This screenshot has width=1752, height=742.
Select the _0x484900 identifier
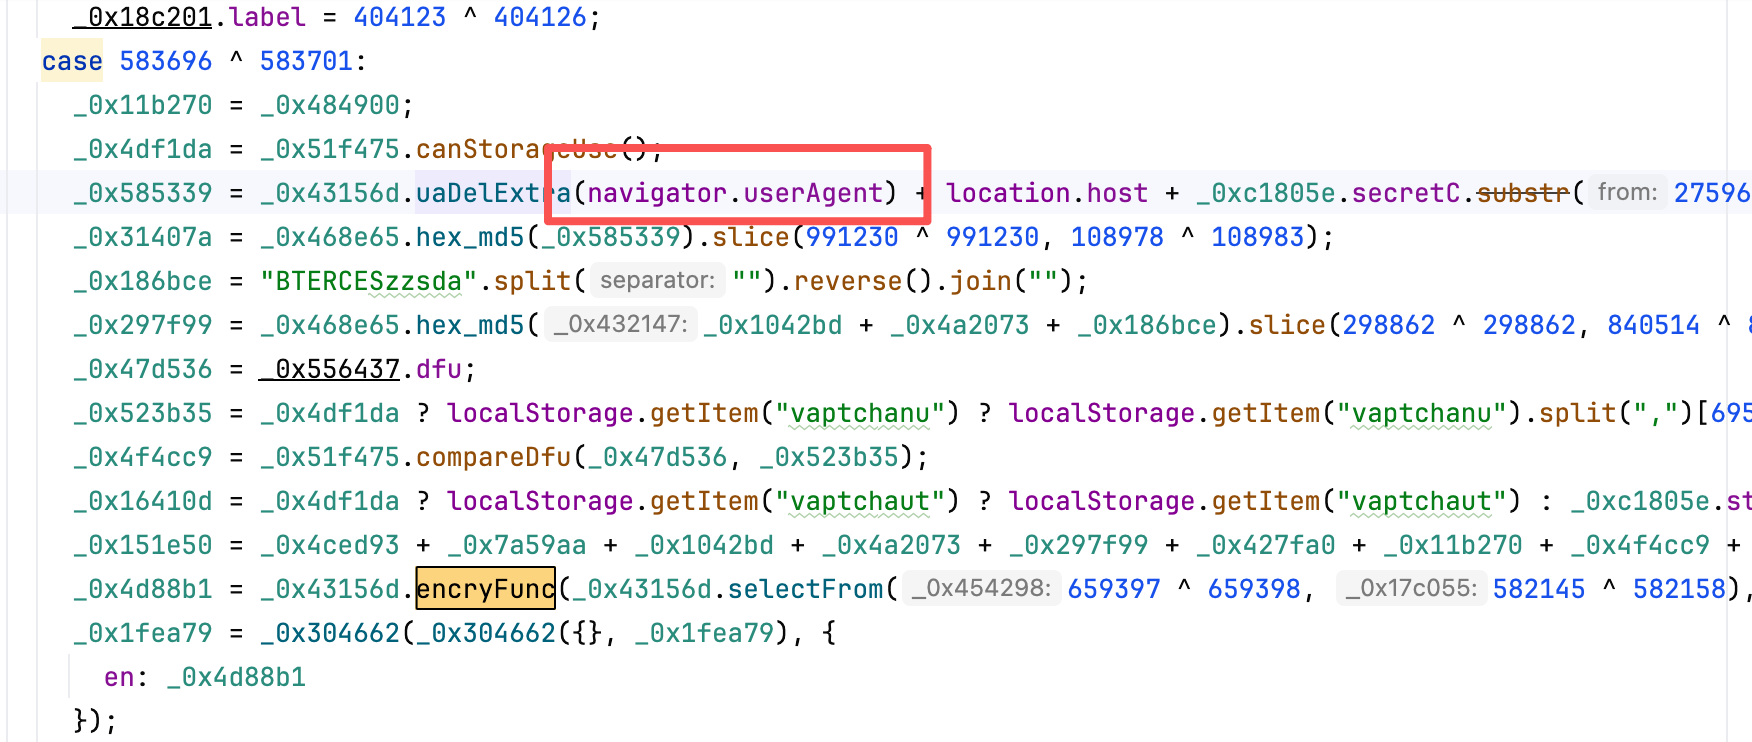pos(330,105)
